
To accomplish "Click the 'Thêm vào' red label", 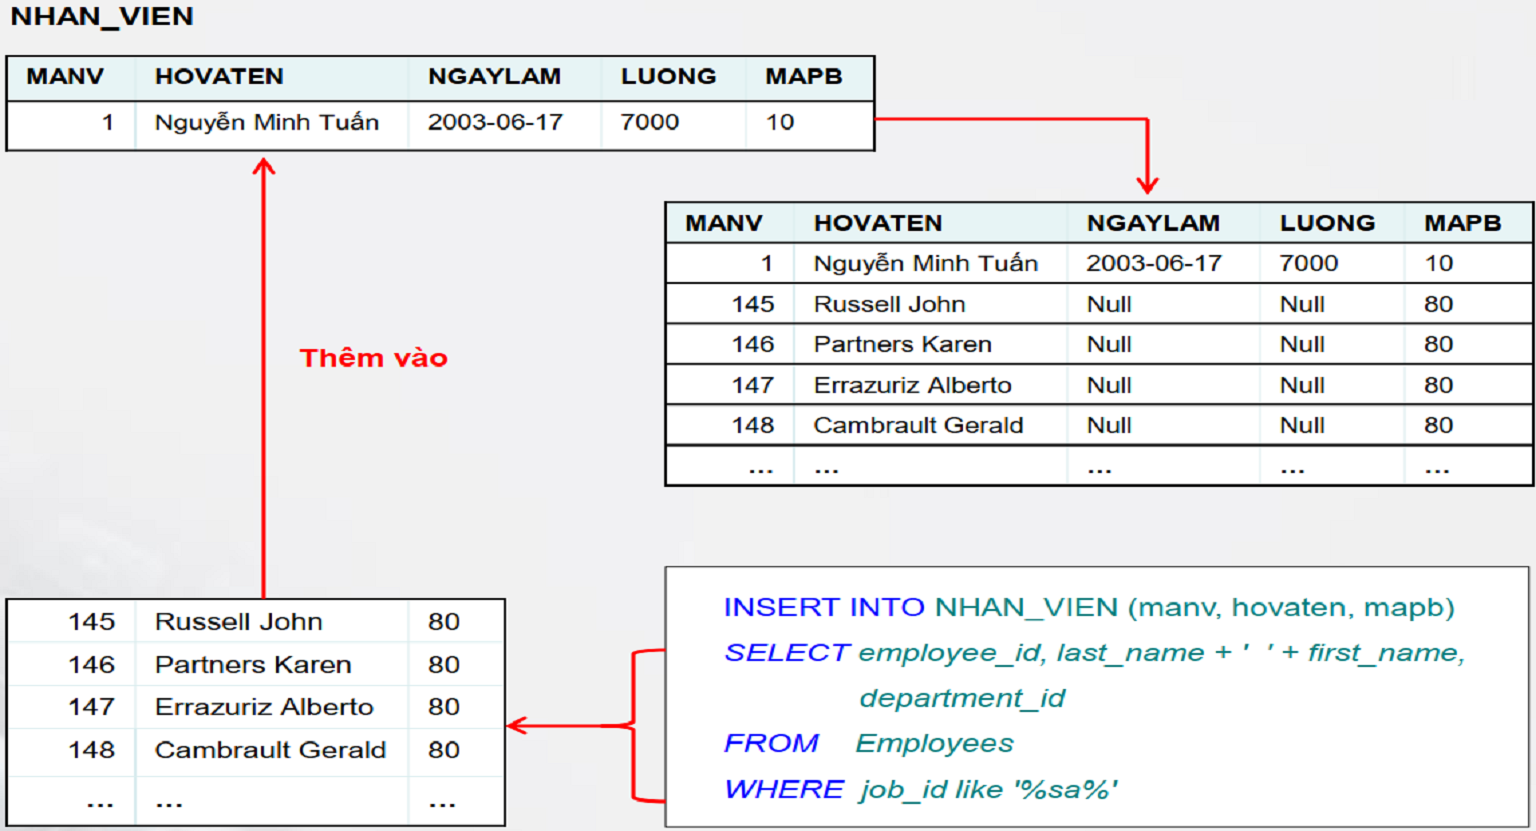I will click(374, 358).
